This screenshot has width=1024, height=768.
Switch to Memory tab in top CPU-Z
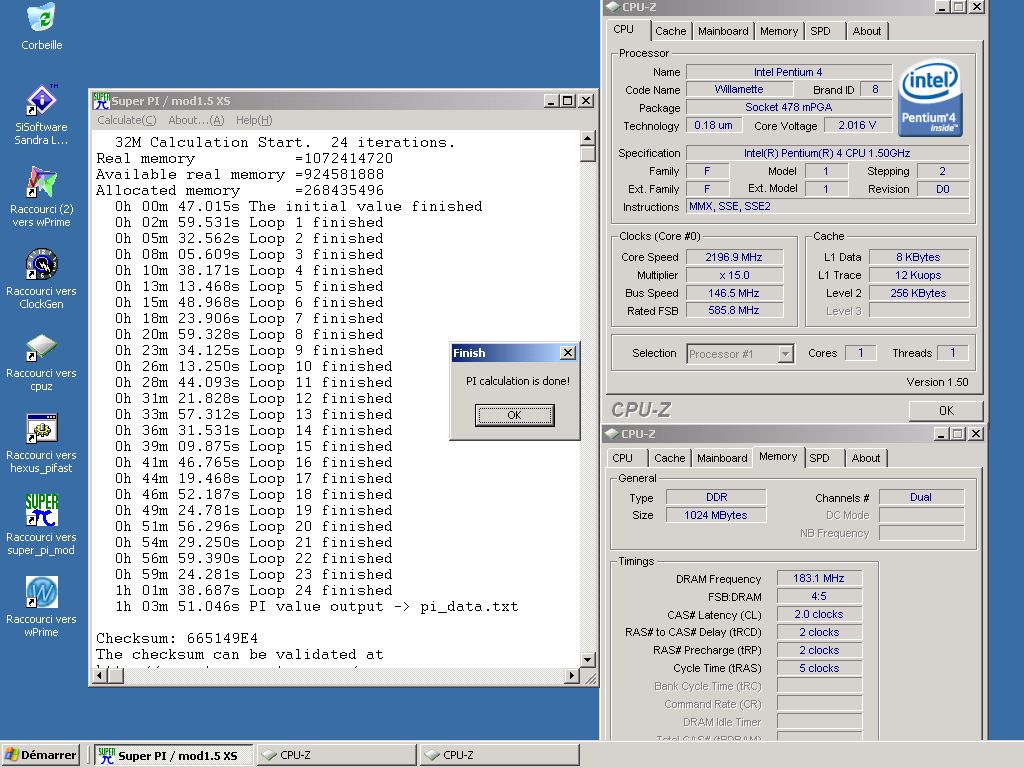coord(778,31)
